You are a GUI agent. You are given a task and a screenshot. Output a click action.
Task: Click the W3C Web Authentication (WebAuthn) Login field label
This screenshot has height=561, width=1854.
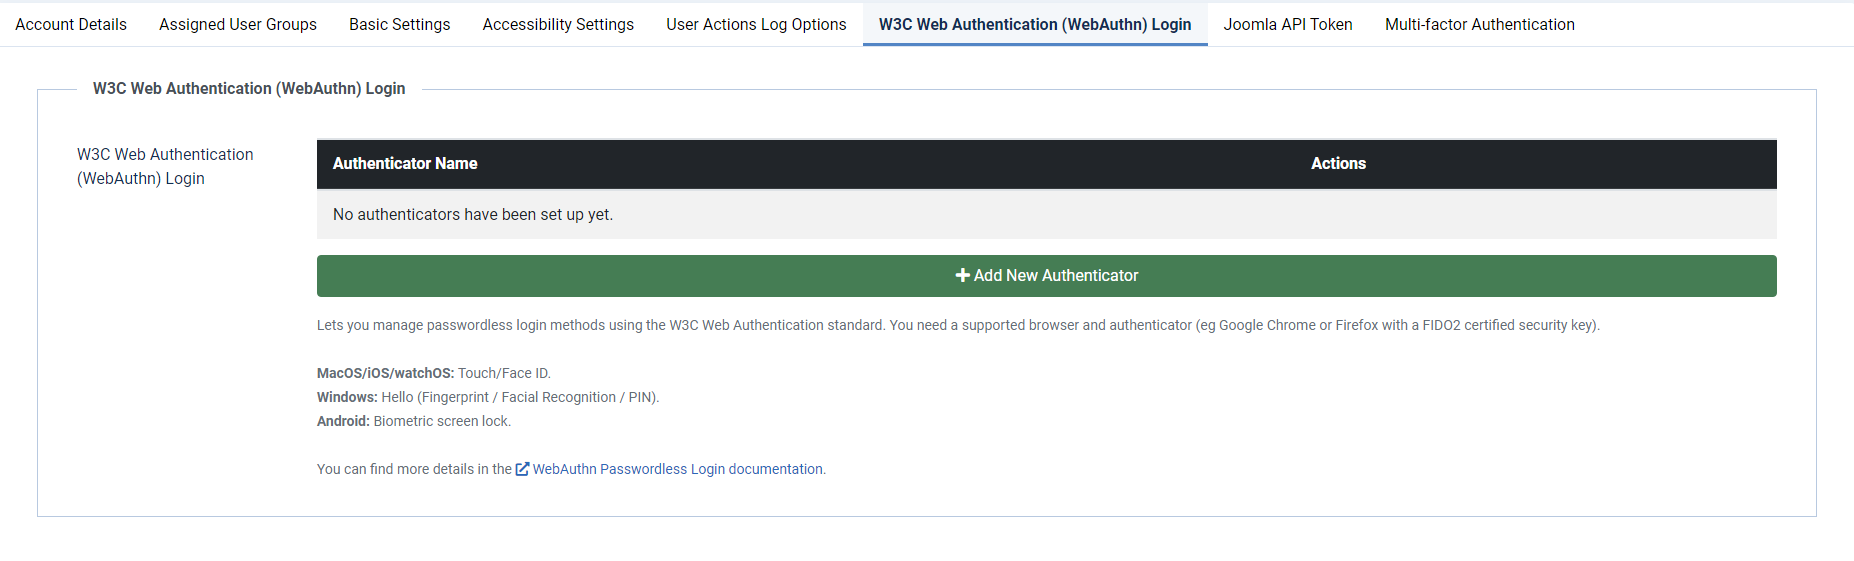(165, 166)
